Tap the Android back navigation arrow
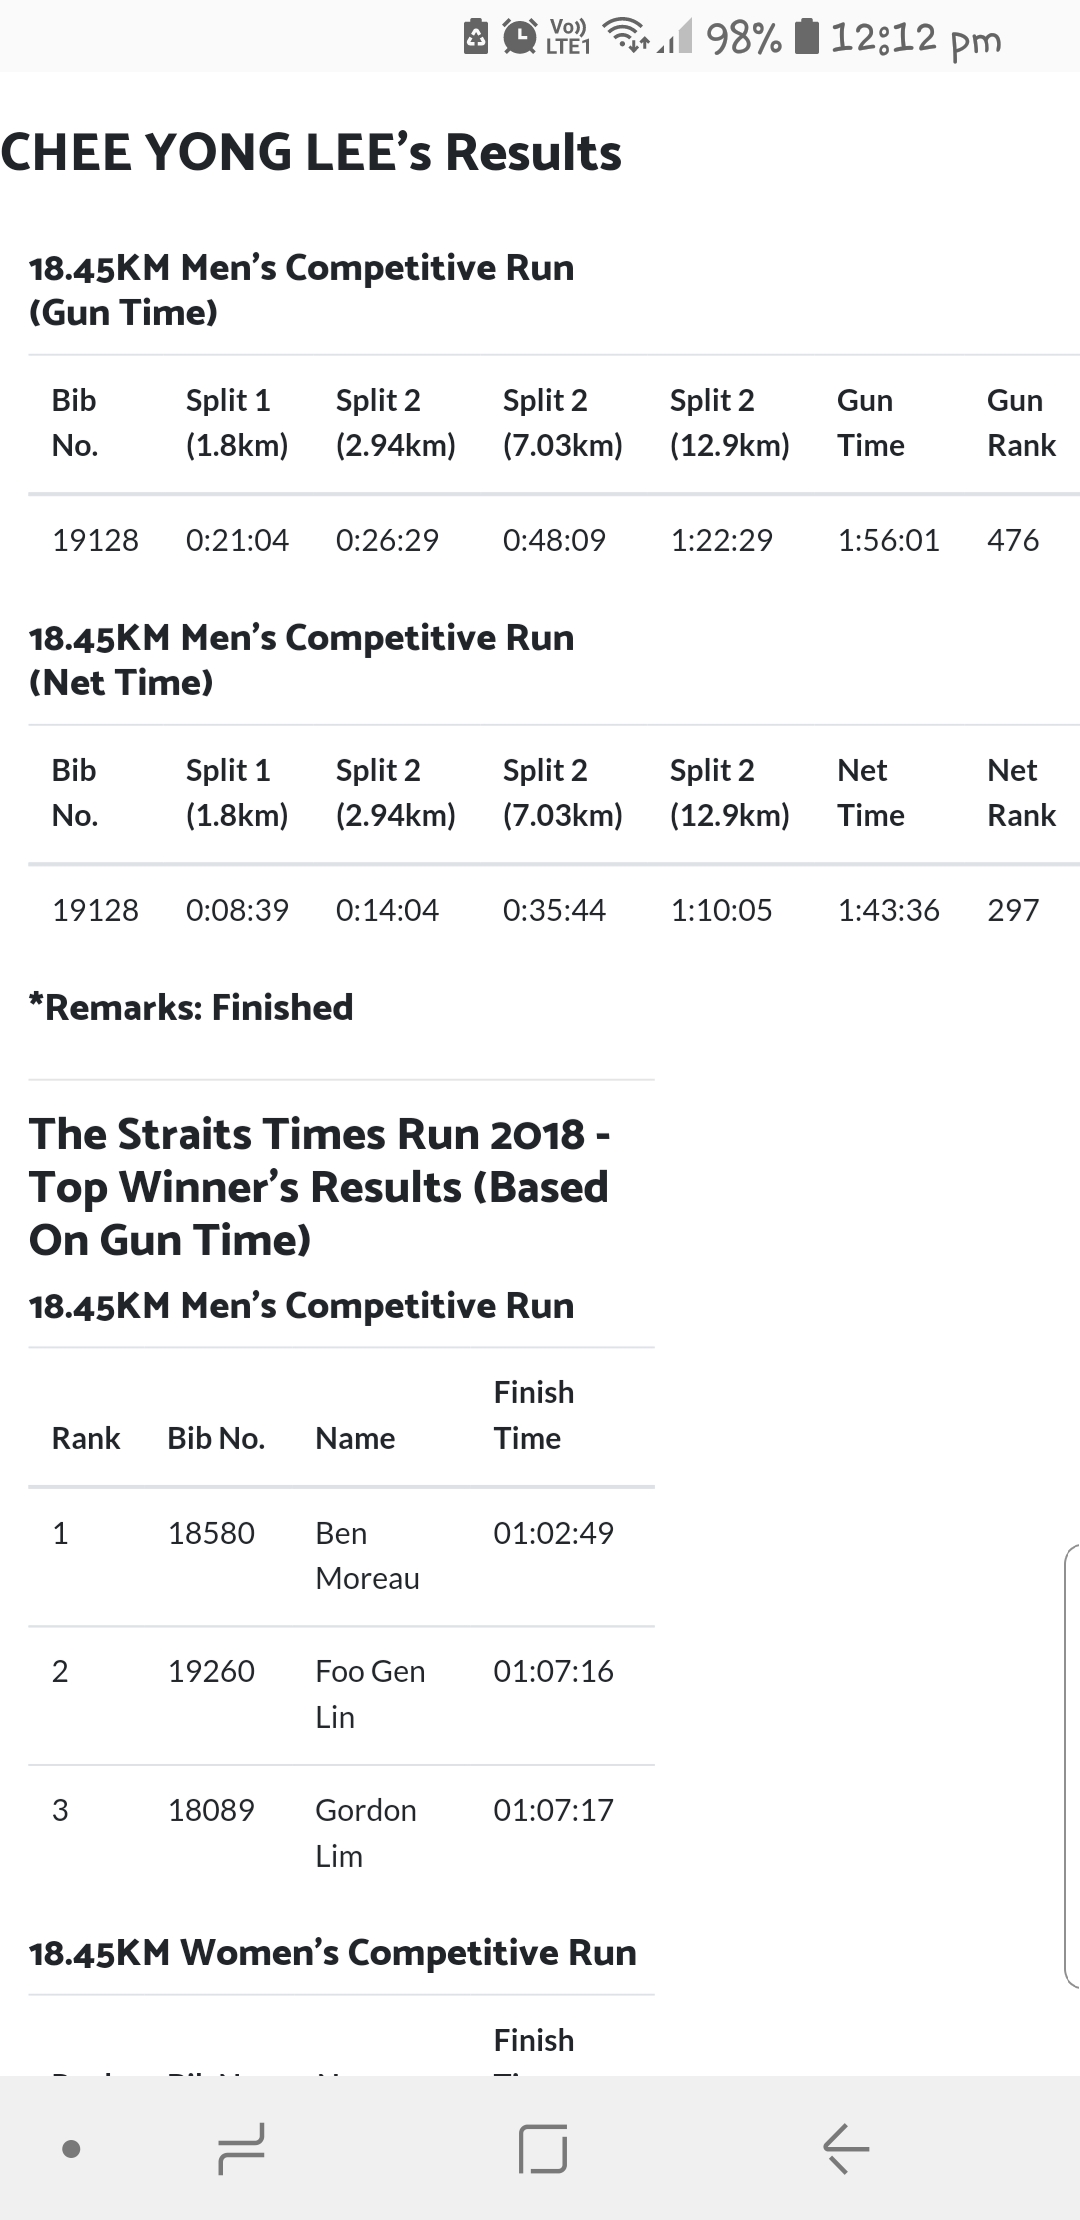This screenshot has width=1080, height=2220. 846,2148
